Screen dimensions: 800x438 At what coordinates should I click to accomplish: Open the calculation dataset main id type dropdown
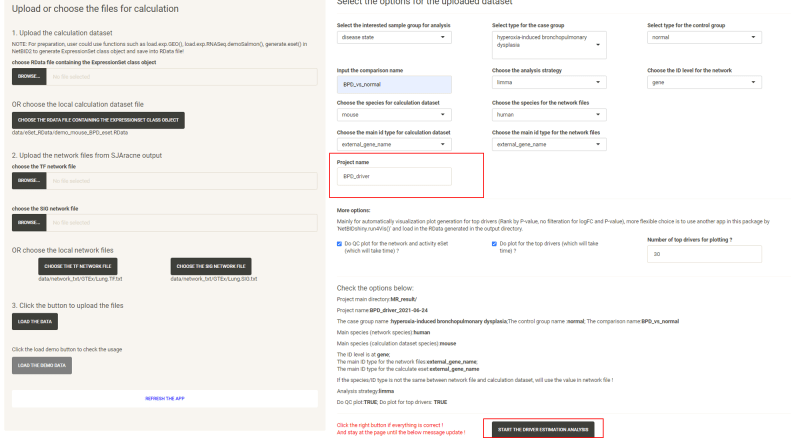coord(394,144)
